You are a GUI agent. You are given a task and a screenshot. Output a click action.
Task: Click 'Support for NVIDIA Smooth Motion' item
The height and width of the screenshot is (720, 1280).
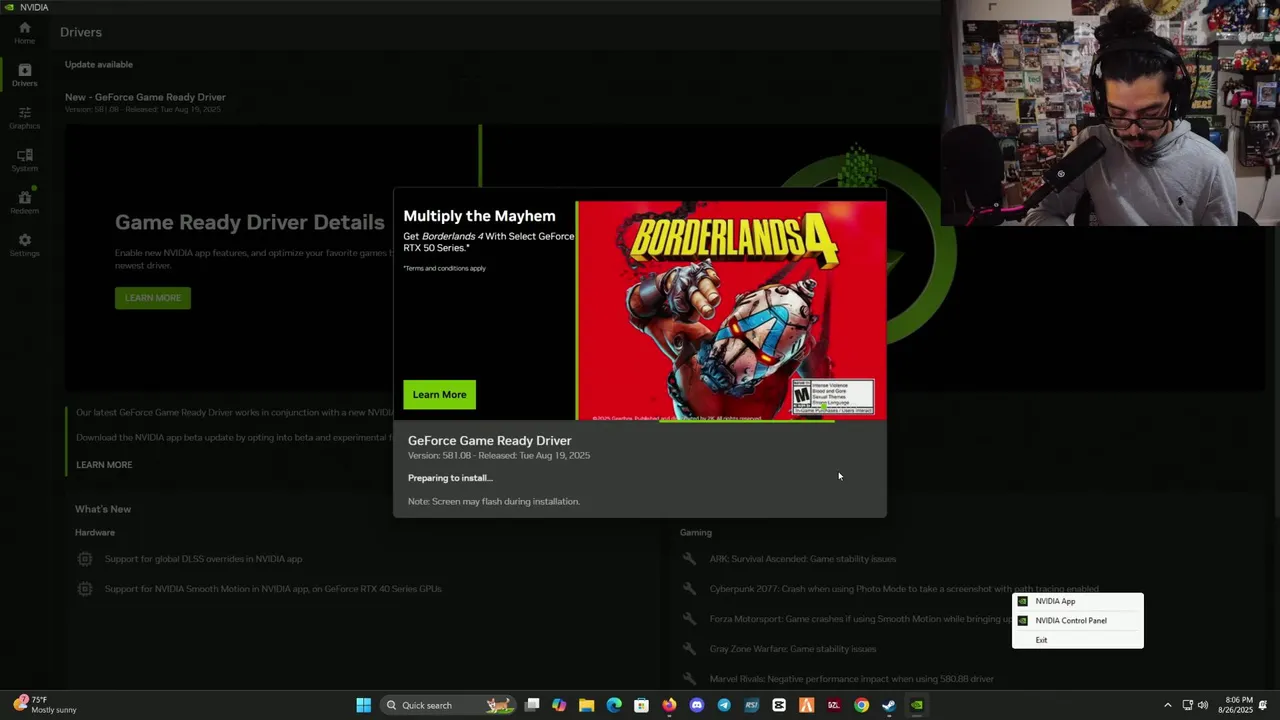click(273, 589)
